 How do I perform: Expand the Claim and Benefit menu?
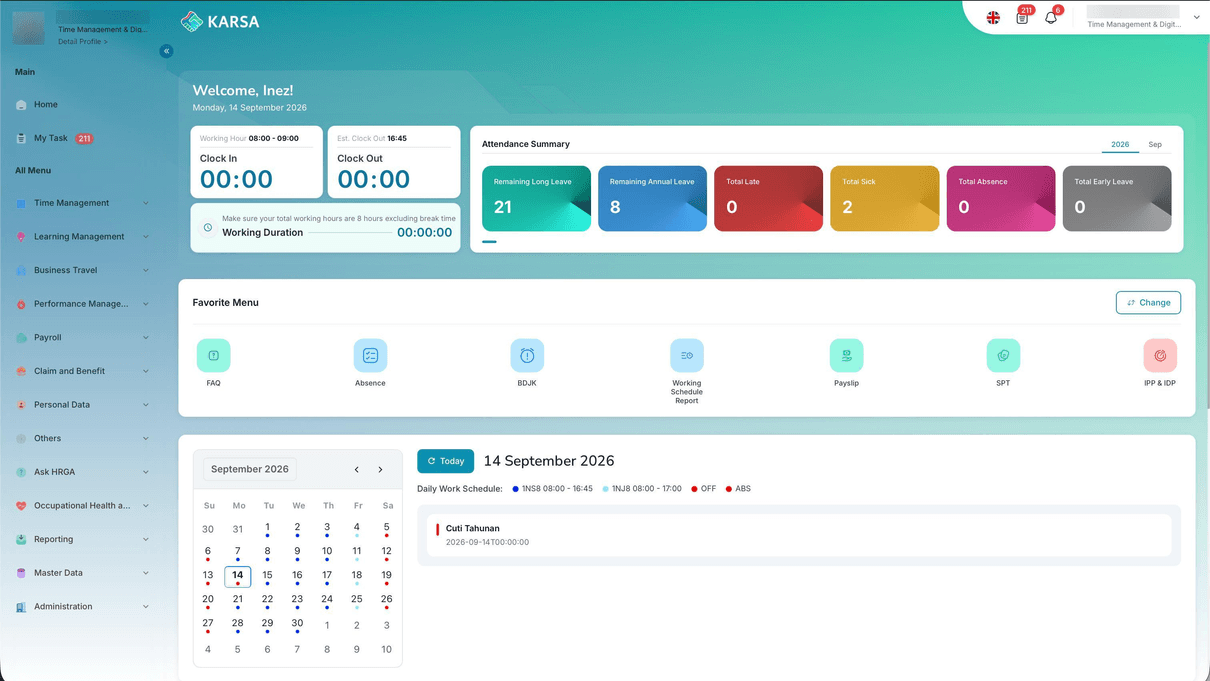[82, 371]
